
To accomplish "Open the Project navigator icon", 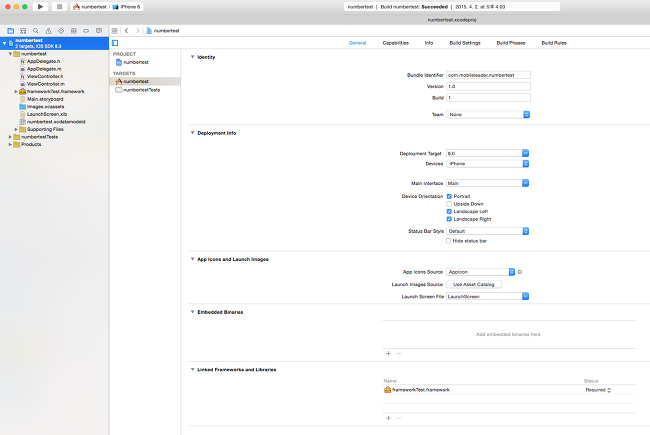I will pyautogui.click(x=11, y=31).
